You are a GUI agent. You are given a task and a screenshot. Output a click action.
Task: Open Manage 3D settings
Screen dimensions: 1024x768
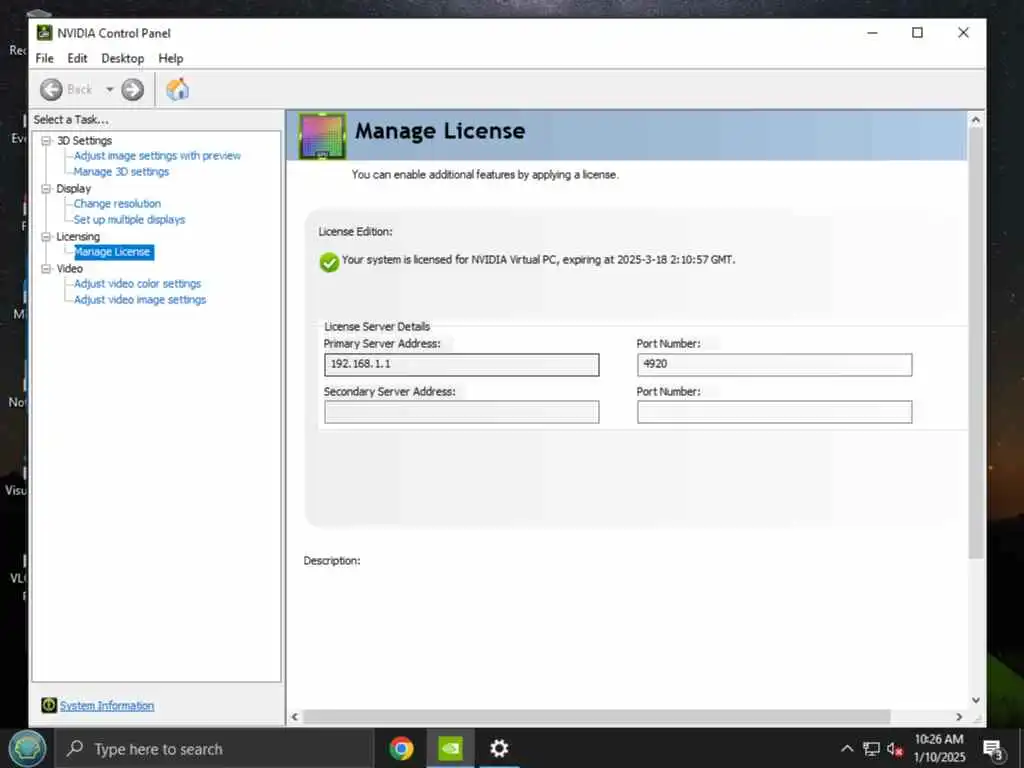click(121, 171)
